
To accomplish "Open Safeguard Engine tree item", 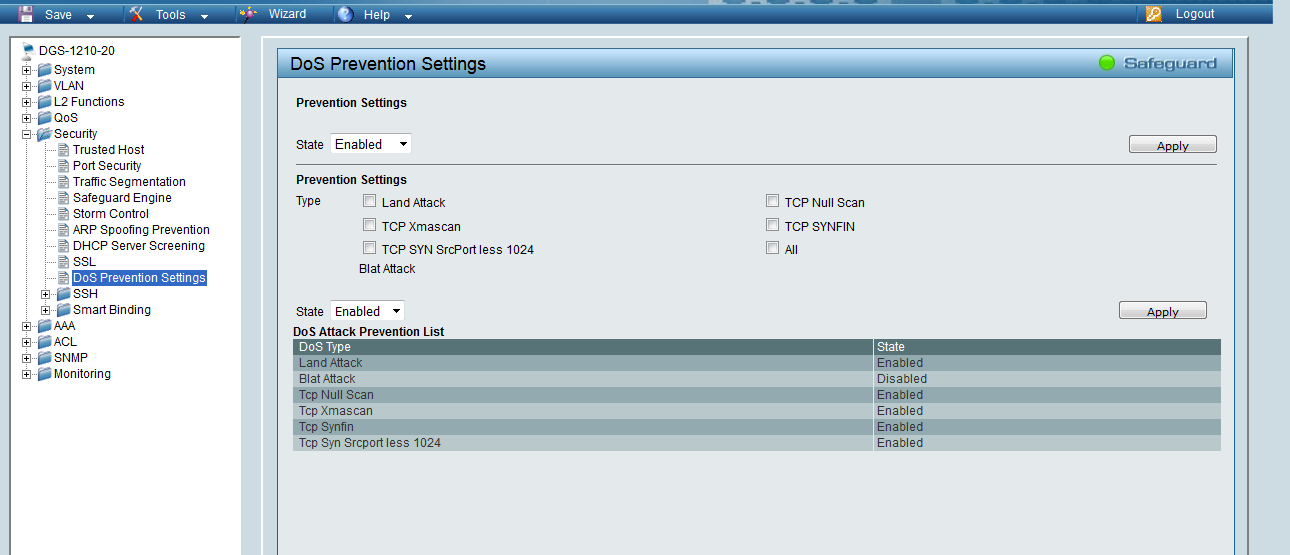I will (122, 198).
